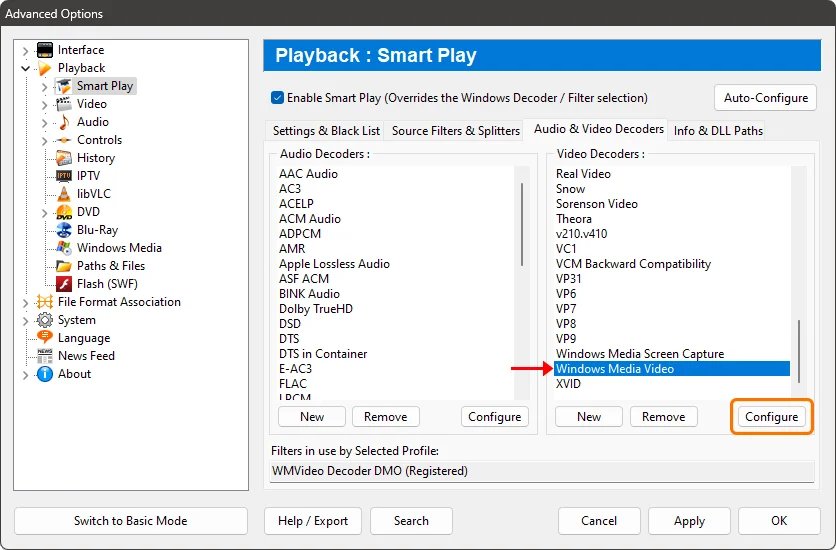Open the Settings & Black List tab
The width and height of the screenshot is (836, 550).
click(326, 131)
